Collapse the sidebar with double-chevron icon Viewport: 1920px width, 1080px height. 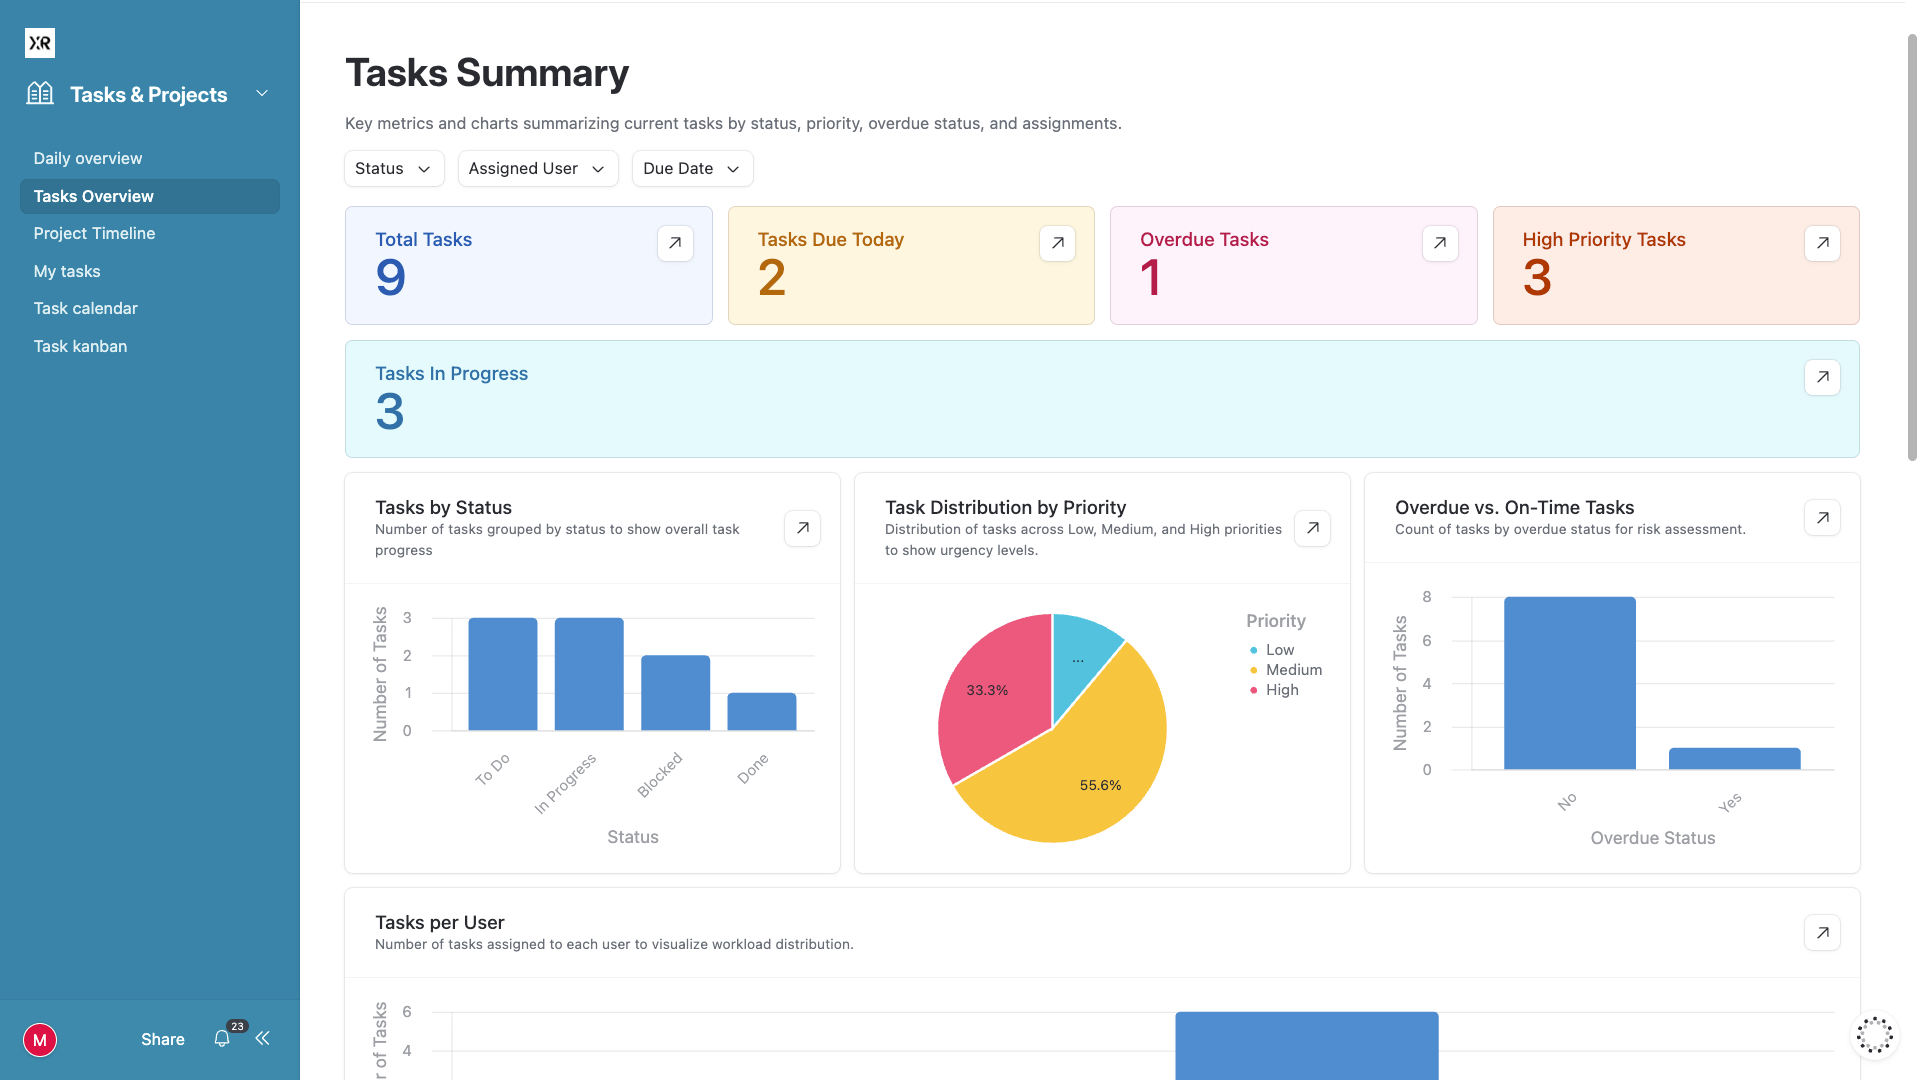tap(262, 1039)
